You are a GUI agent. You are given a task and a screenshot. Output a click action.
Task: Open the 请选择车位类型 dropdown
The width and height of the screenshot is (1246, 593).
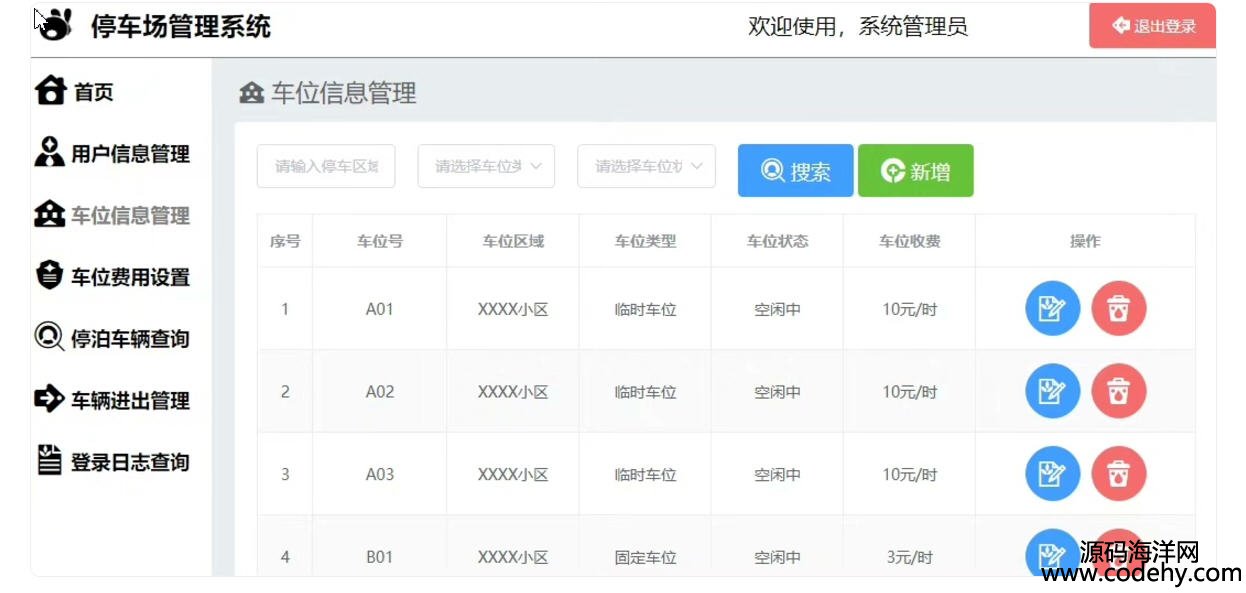486,166
